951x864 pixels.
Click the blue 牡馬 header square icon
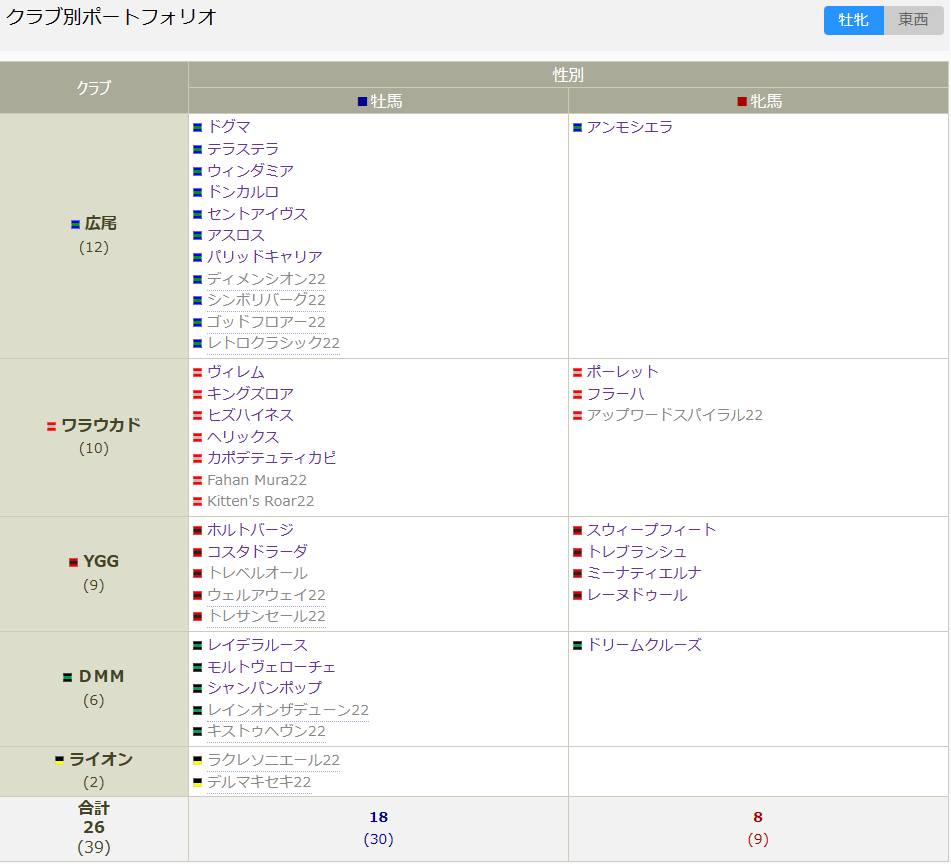[363, 102]
